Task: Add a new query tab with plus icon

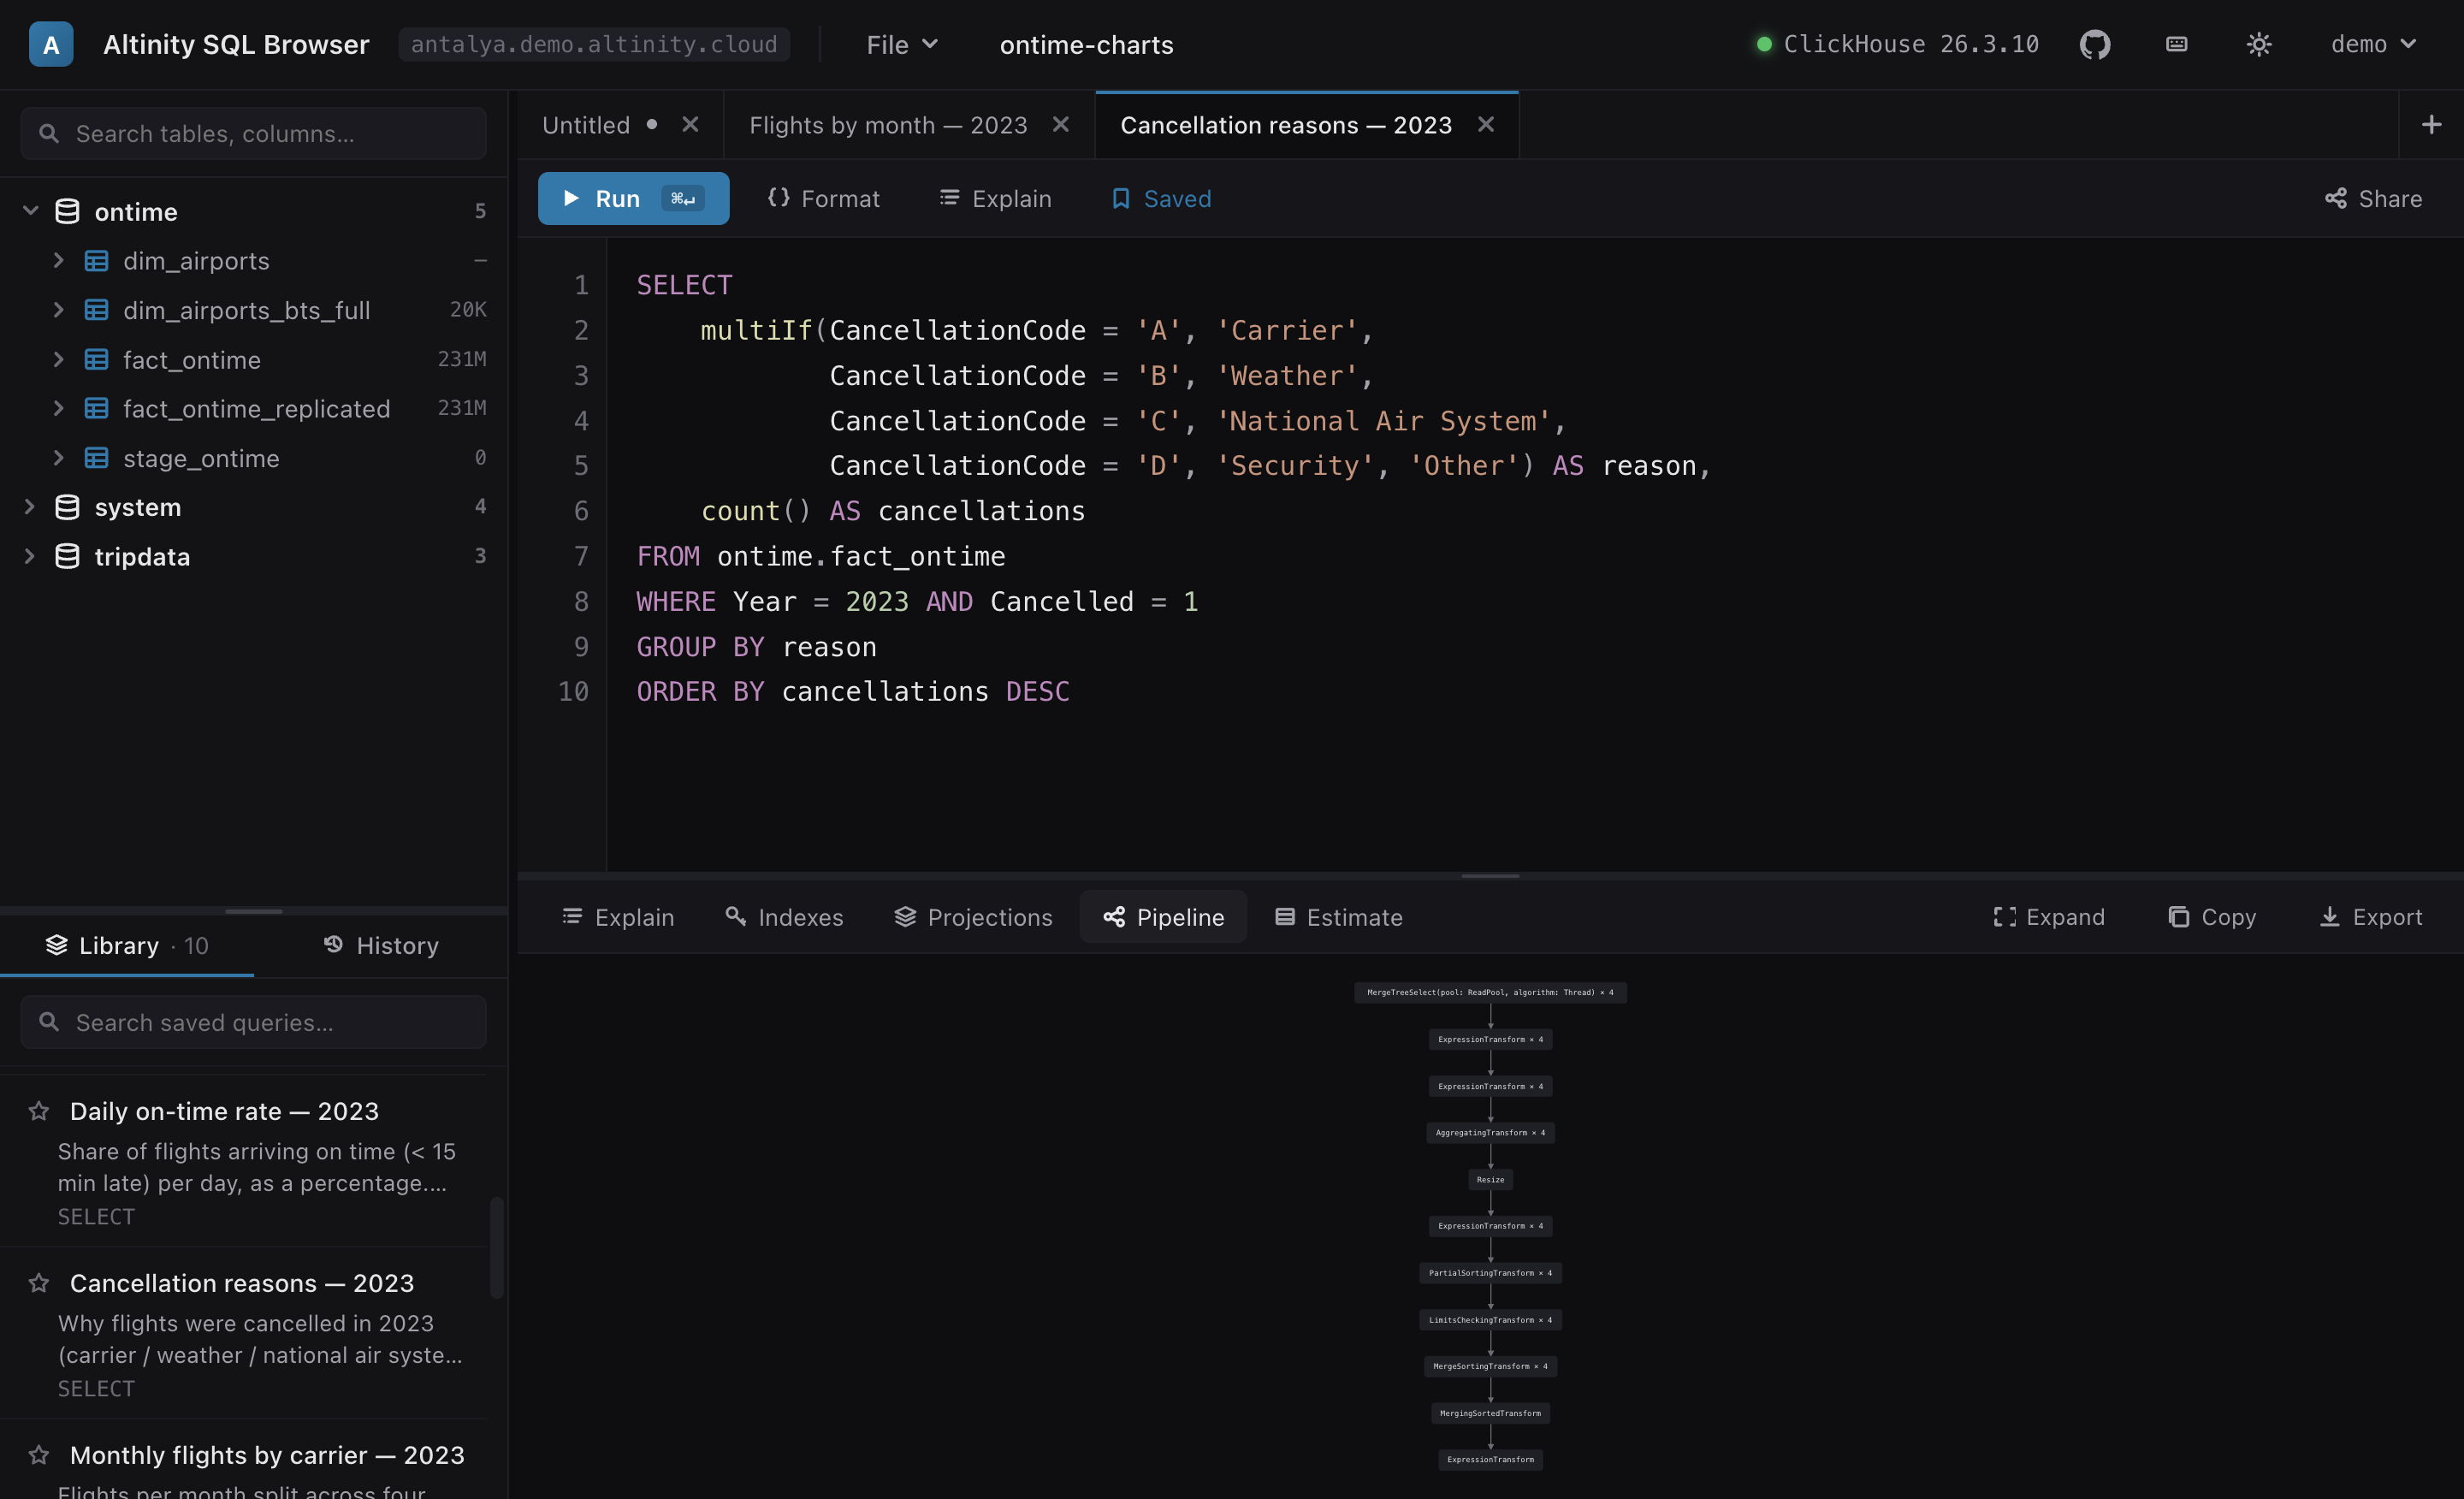Action: pos(2431,124)
